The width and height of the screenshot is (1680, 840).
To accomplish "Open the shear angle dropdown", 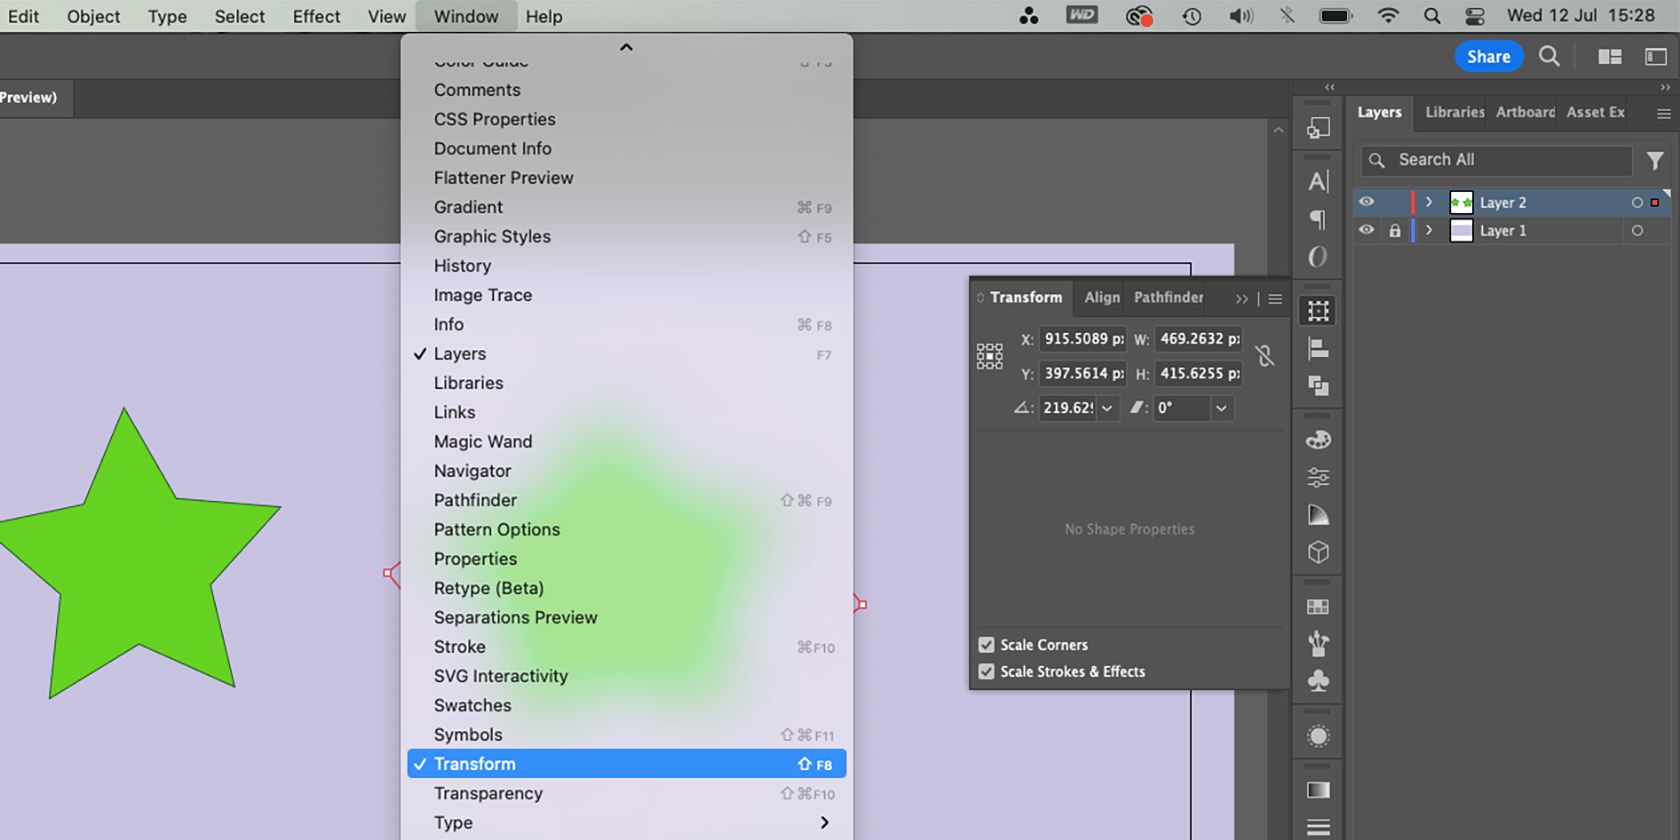I will pyautogui.click(x=1221, y=408).
